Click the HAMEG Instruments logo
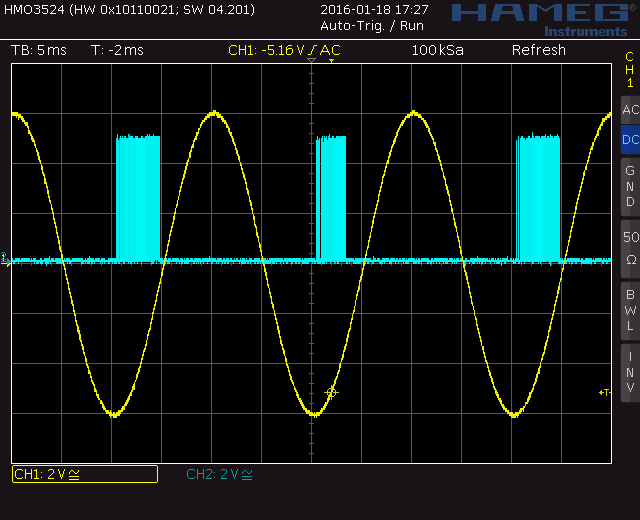This screenshot has width=640, height=520. (x=543, y=19)
